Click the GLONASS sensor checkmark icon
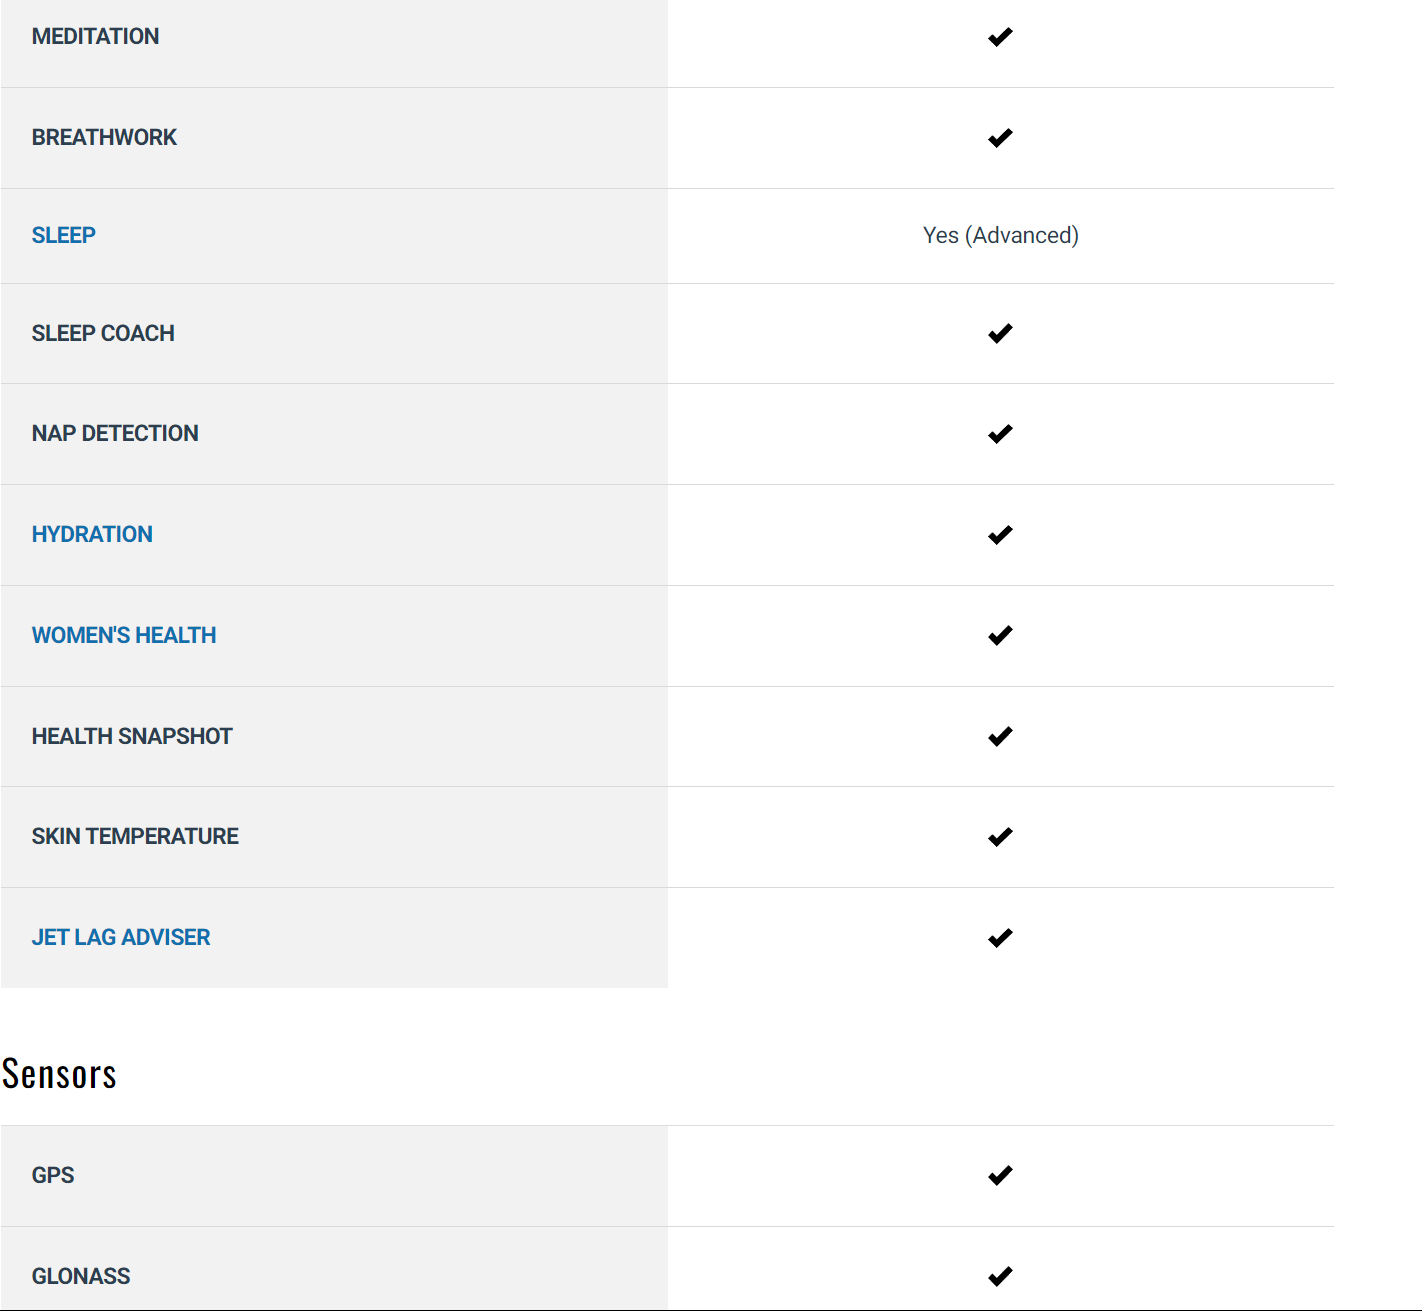This screenshot has width=1422, height=1311. 1000,1277
